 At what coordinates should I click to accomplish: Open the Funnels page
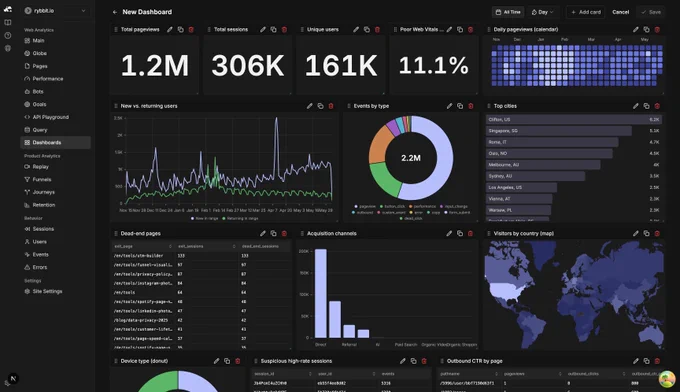(56, 180)
